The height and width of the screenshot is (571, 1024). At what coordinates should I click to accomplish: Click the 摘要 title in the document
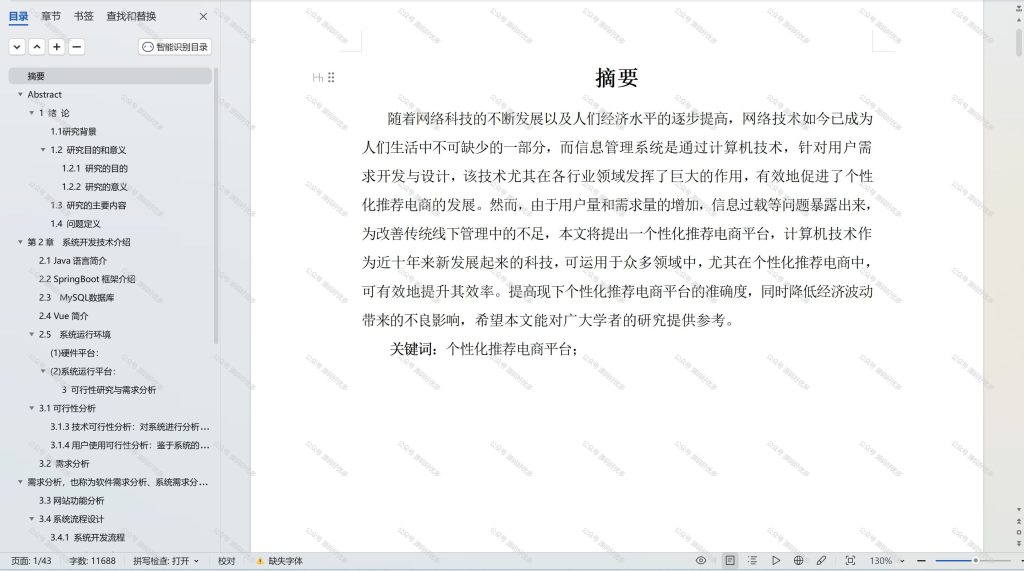616,78
